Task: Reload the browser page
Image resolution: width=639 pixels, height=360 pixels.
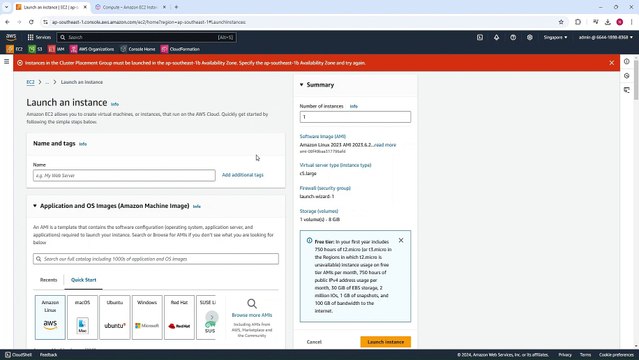Action: tap(31, 22)
